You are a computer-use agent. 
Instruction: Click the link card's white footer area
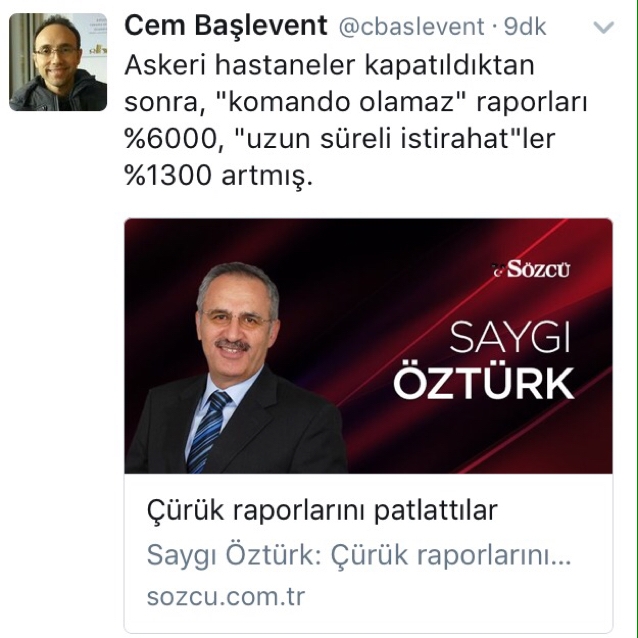coord(368,553)
